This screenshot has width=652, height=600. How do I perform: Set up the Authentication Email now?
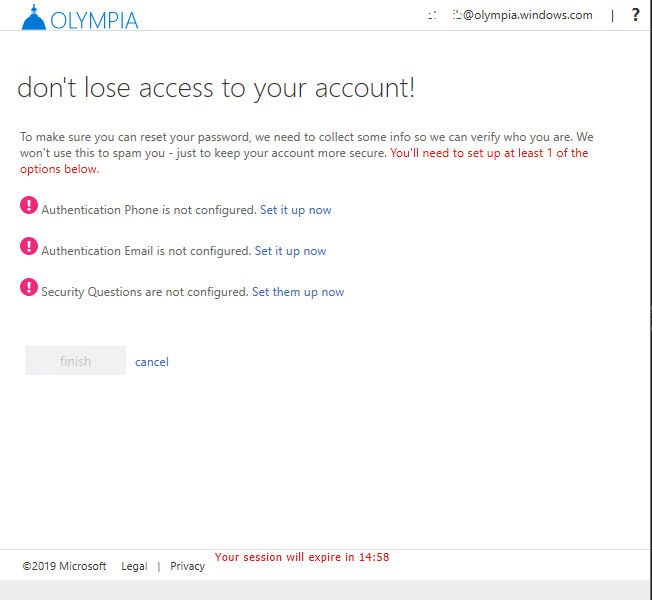pyautogui.click(x=290, y=251)
